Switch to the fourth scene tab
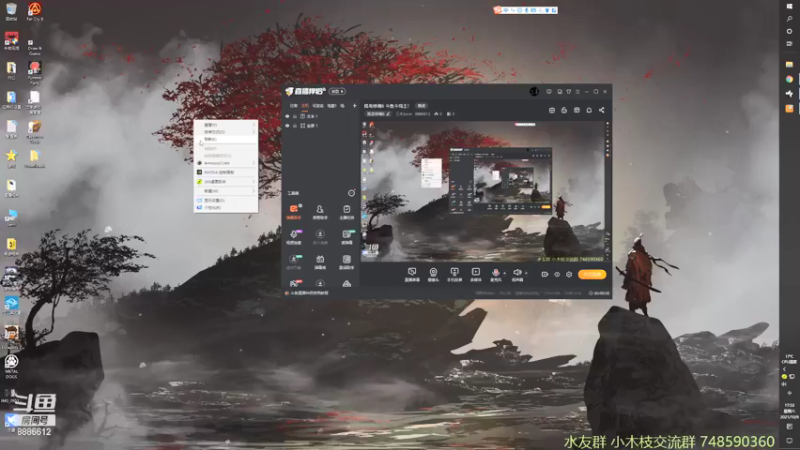 tap(332, 106)
